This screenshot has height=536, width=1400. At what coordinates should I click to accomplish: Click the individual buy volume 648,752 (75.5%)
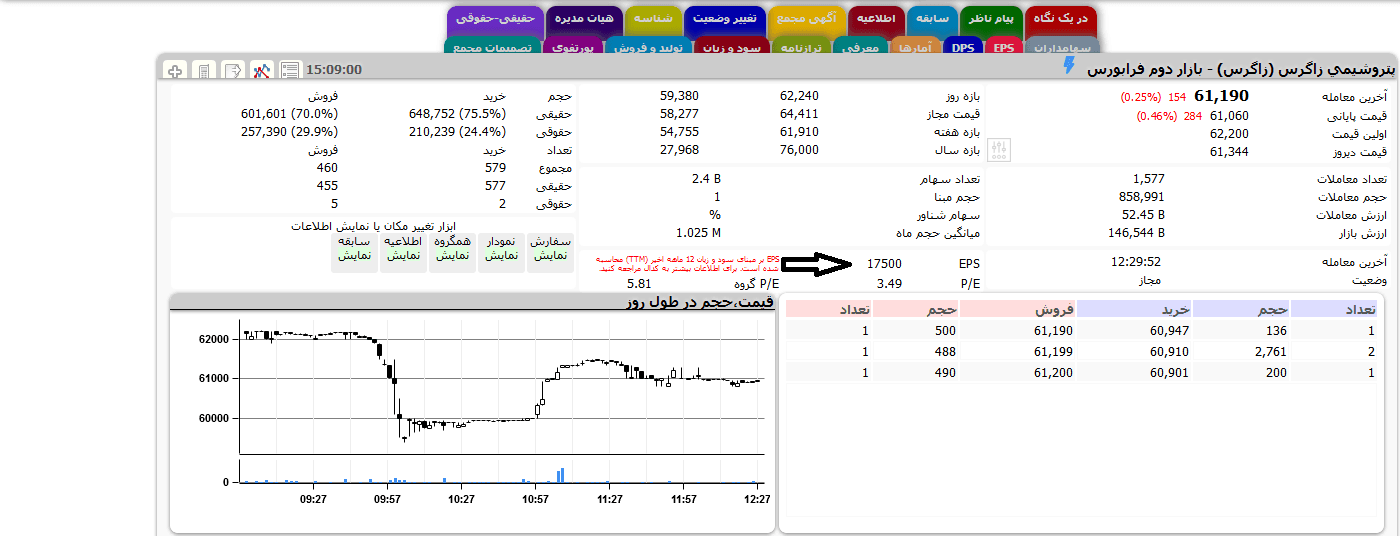tap(457, 114)
